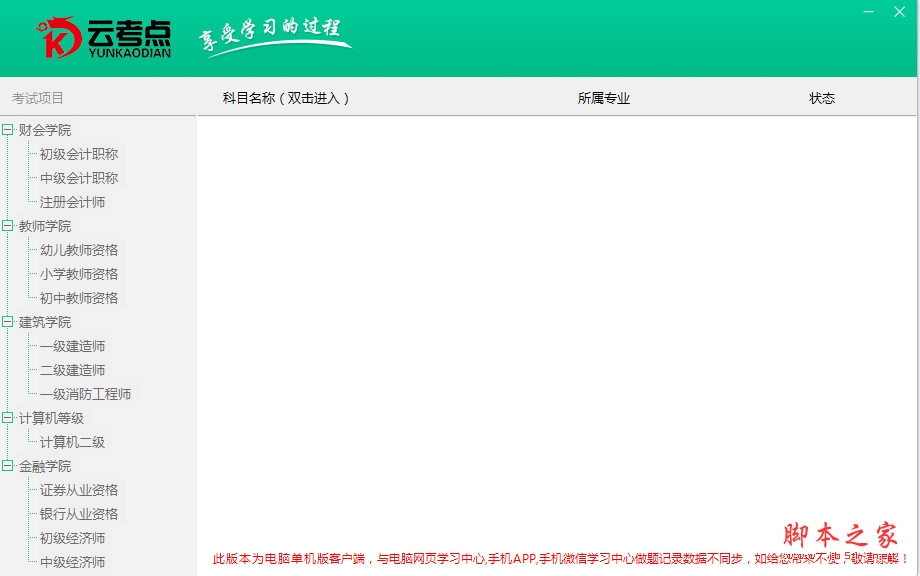Open the 注册会计师 exam item

coord(73,202)
